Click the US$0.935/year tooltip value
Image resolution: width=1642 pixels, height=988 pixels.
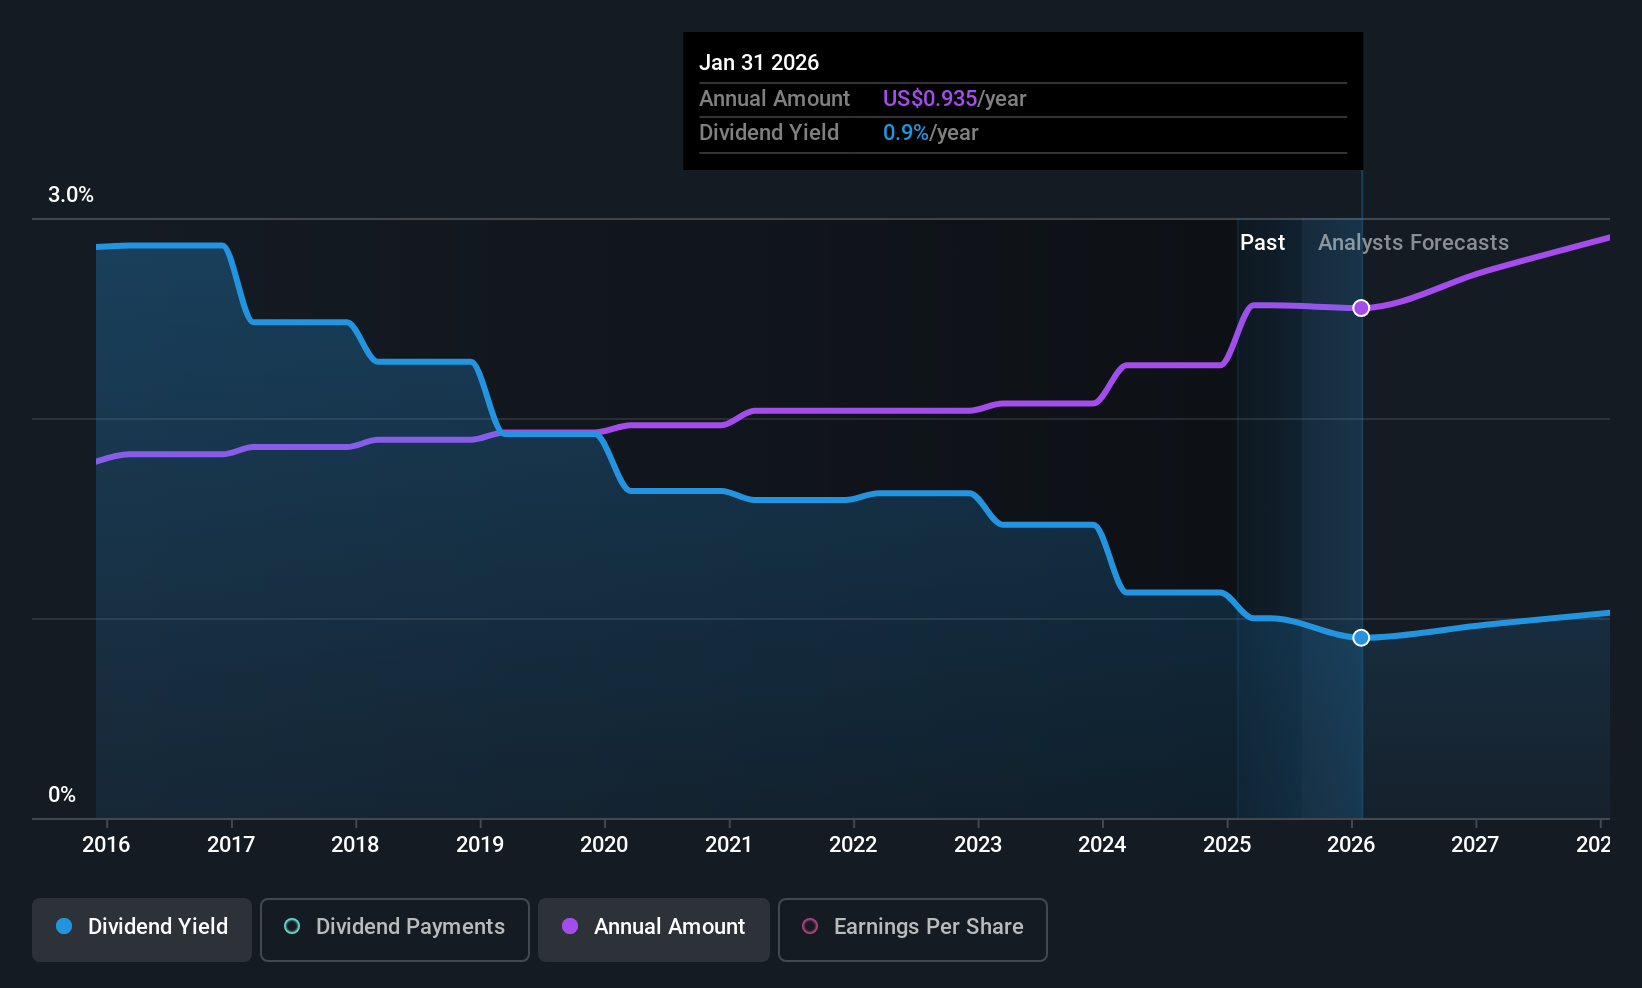coord(954,99)
